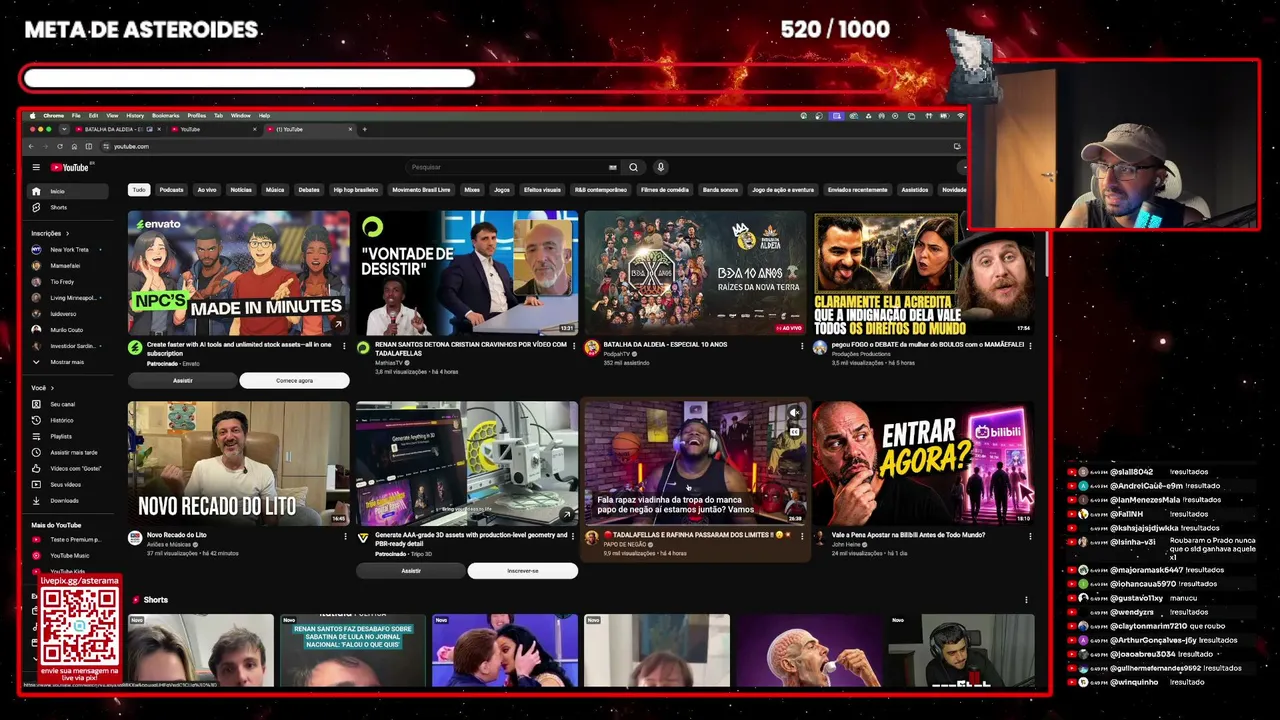Open the on-screen keyboard icon in search box
The width and height of the screenshot is (1280, 720).
click(612, 167)
